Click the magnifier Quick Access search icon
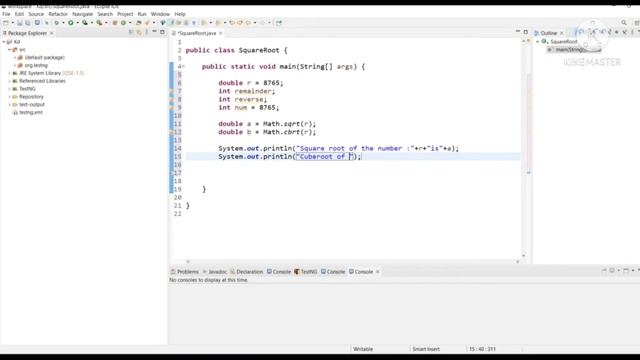Image resolution: width=640 pixels, height=360 pixels. 624,23
